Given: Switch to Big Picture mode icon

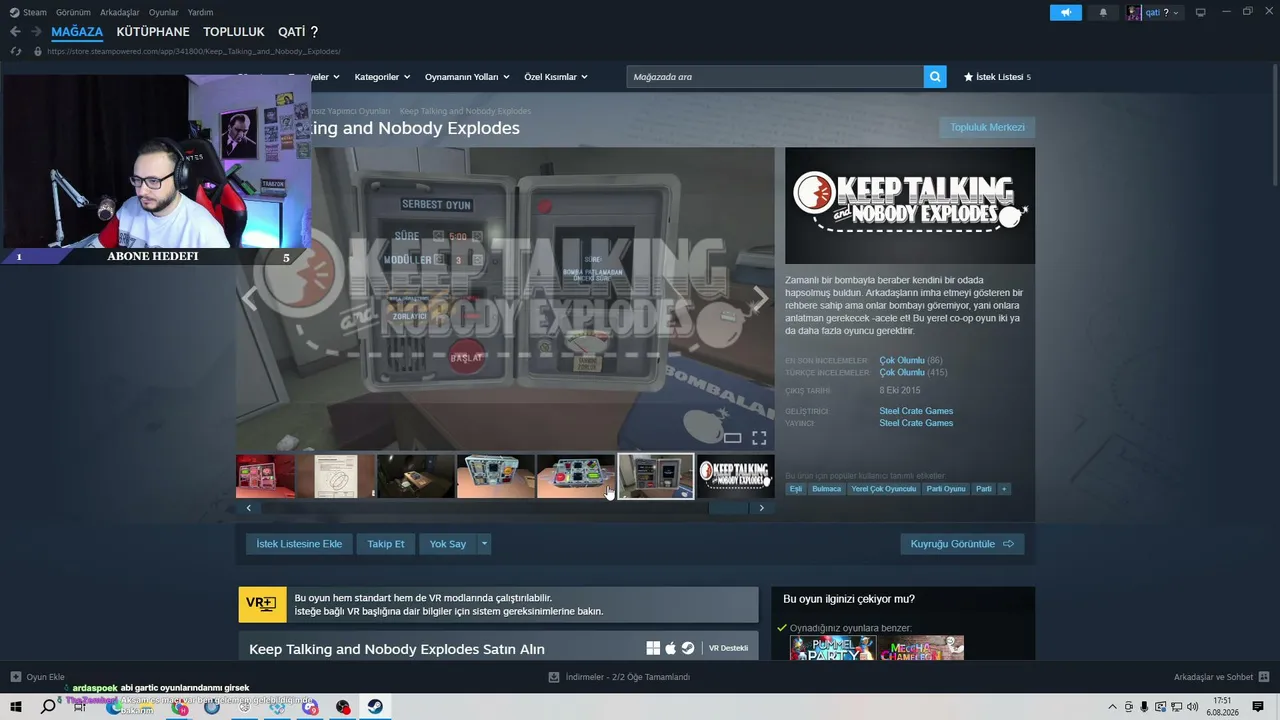Looking at the screenshot, I should (x=1201, y=12).
